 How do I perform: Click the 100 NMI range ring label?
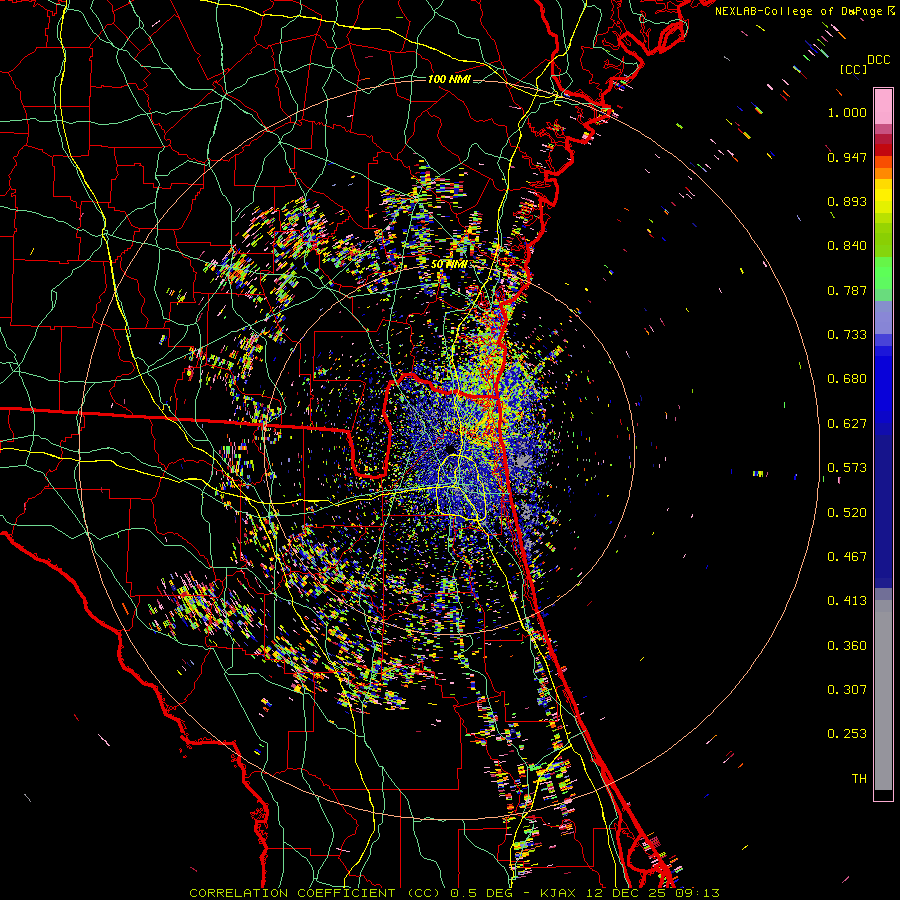449,79
